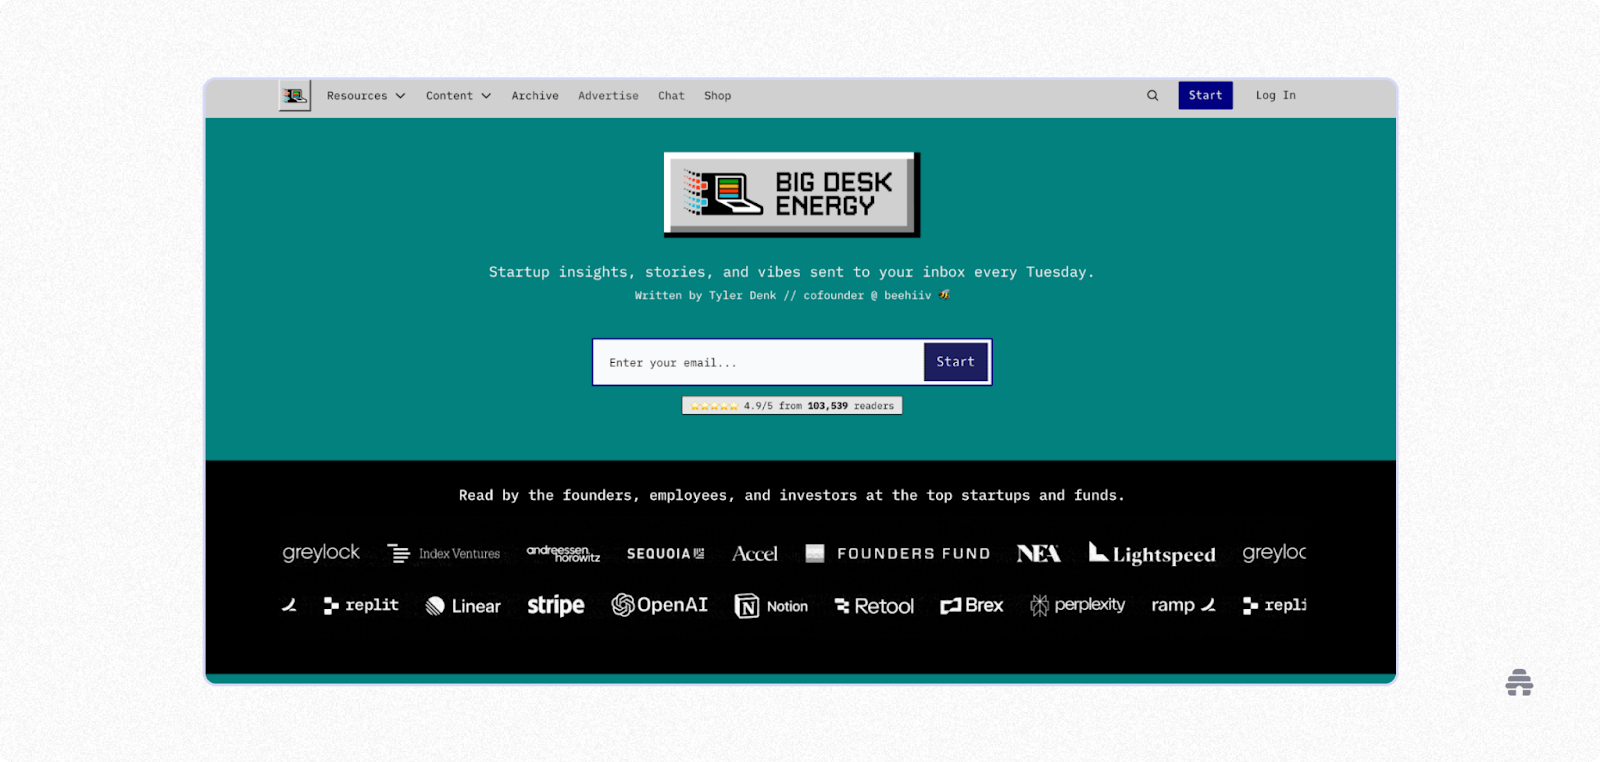
Task: Select the perplexity logo
Action: [x=1077, y=605]
